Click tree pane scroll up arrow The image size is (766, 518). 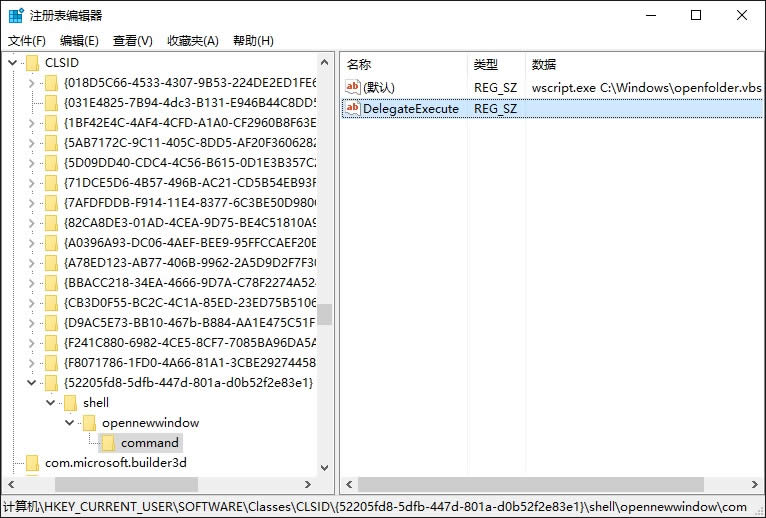(324, 62)
